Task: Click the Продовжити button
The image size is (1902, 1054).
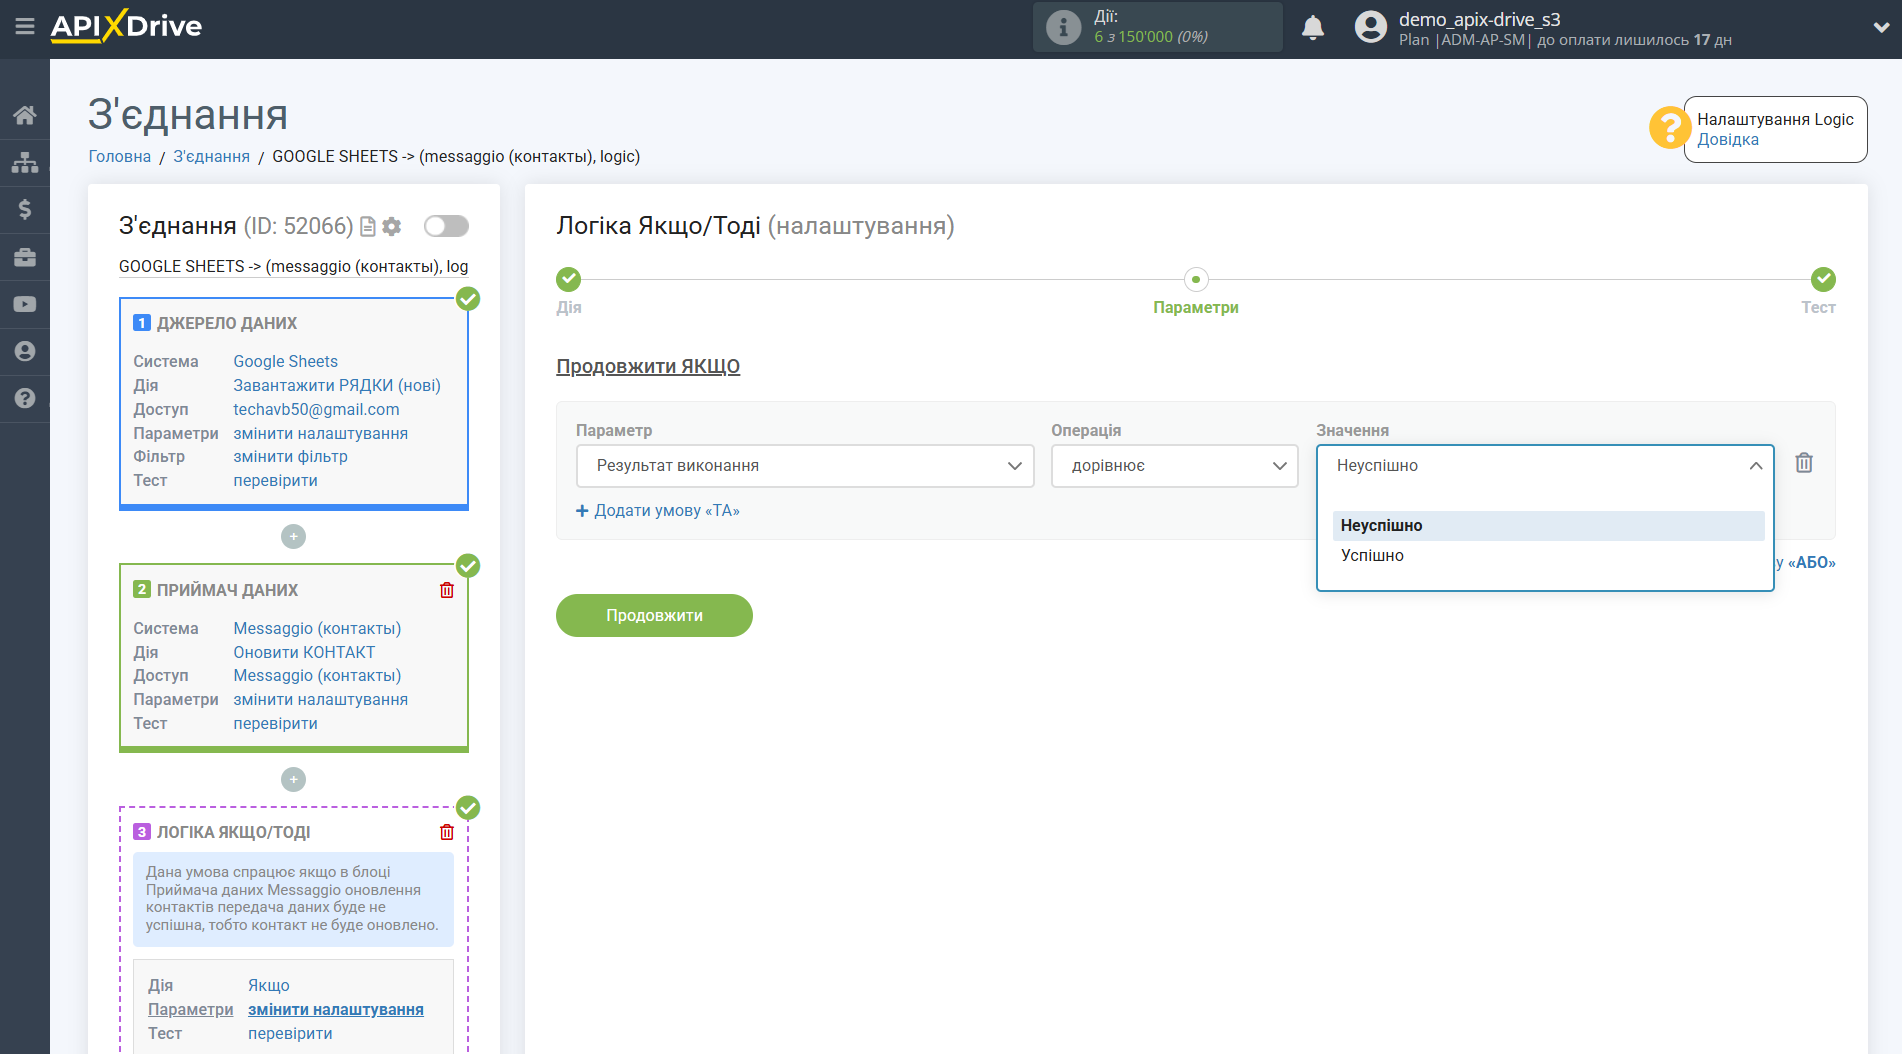Action: (654, 616)
